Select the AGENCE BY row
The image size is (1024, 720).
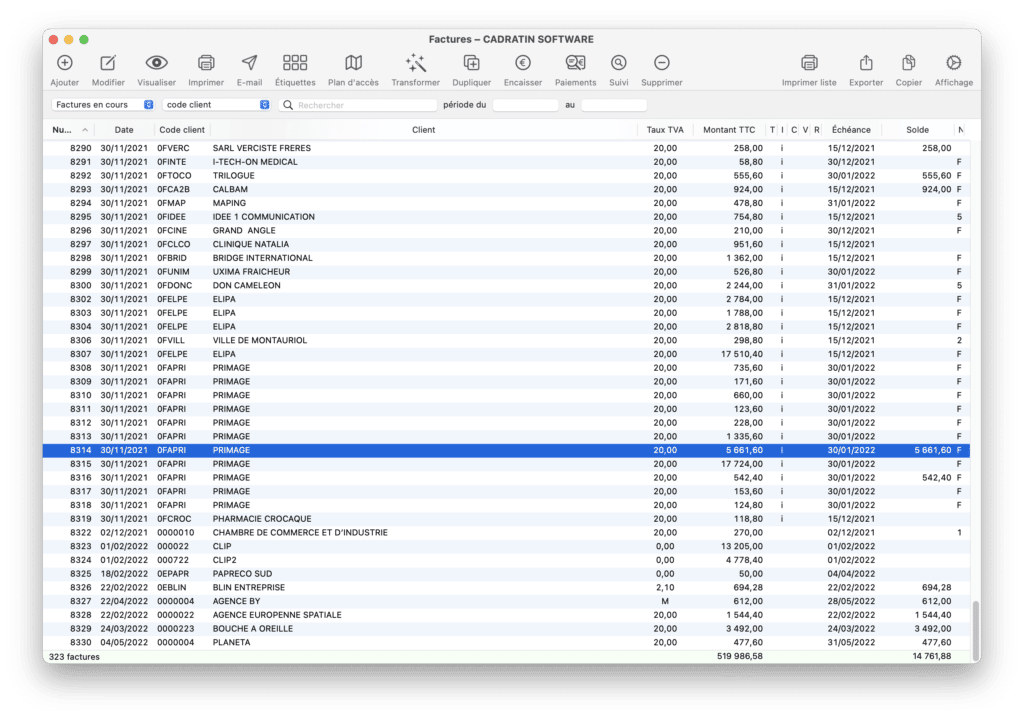506,601
